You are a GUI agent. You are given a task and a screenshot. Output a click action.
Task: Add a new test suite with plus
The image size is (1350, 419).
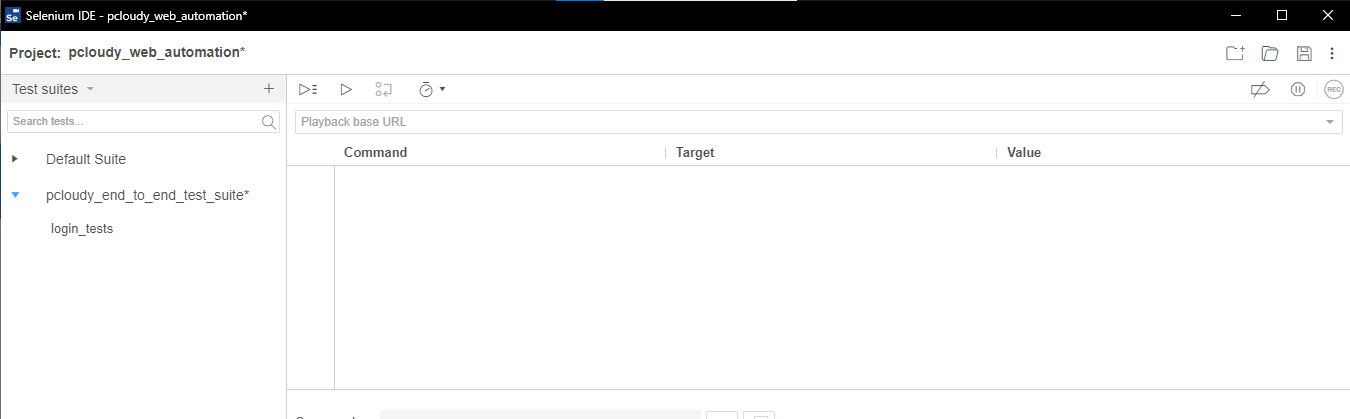pos(269,89)
